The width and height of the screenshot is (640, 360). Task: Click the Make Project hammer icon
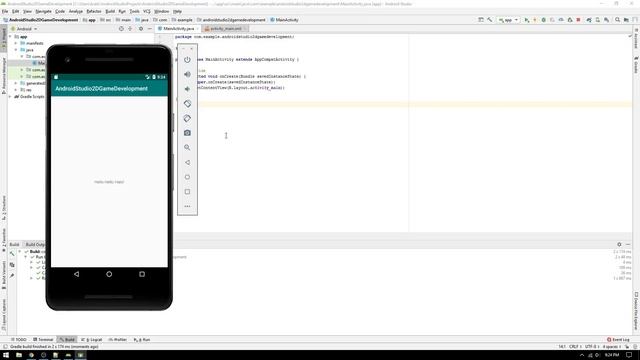(x=490, y=20)
